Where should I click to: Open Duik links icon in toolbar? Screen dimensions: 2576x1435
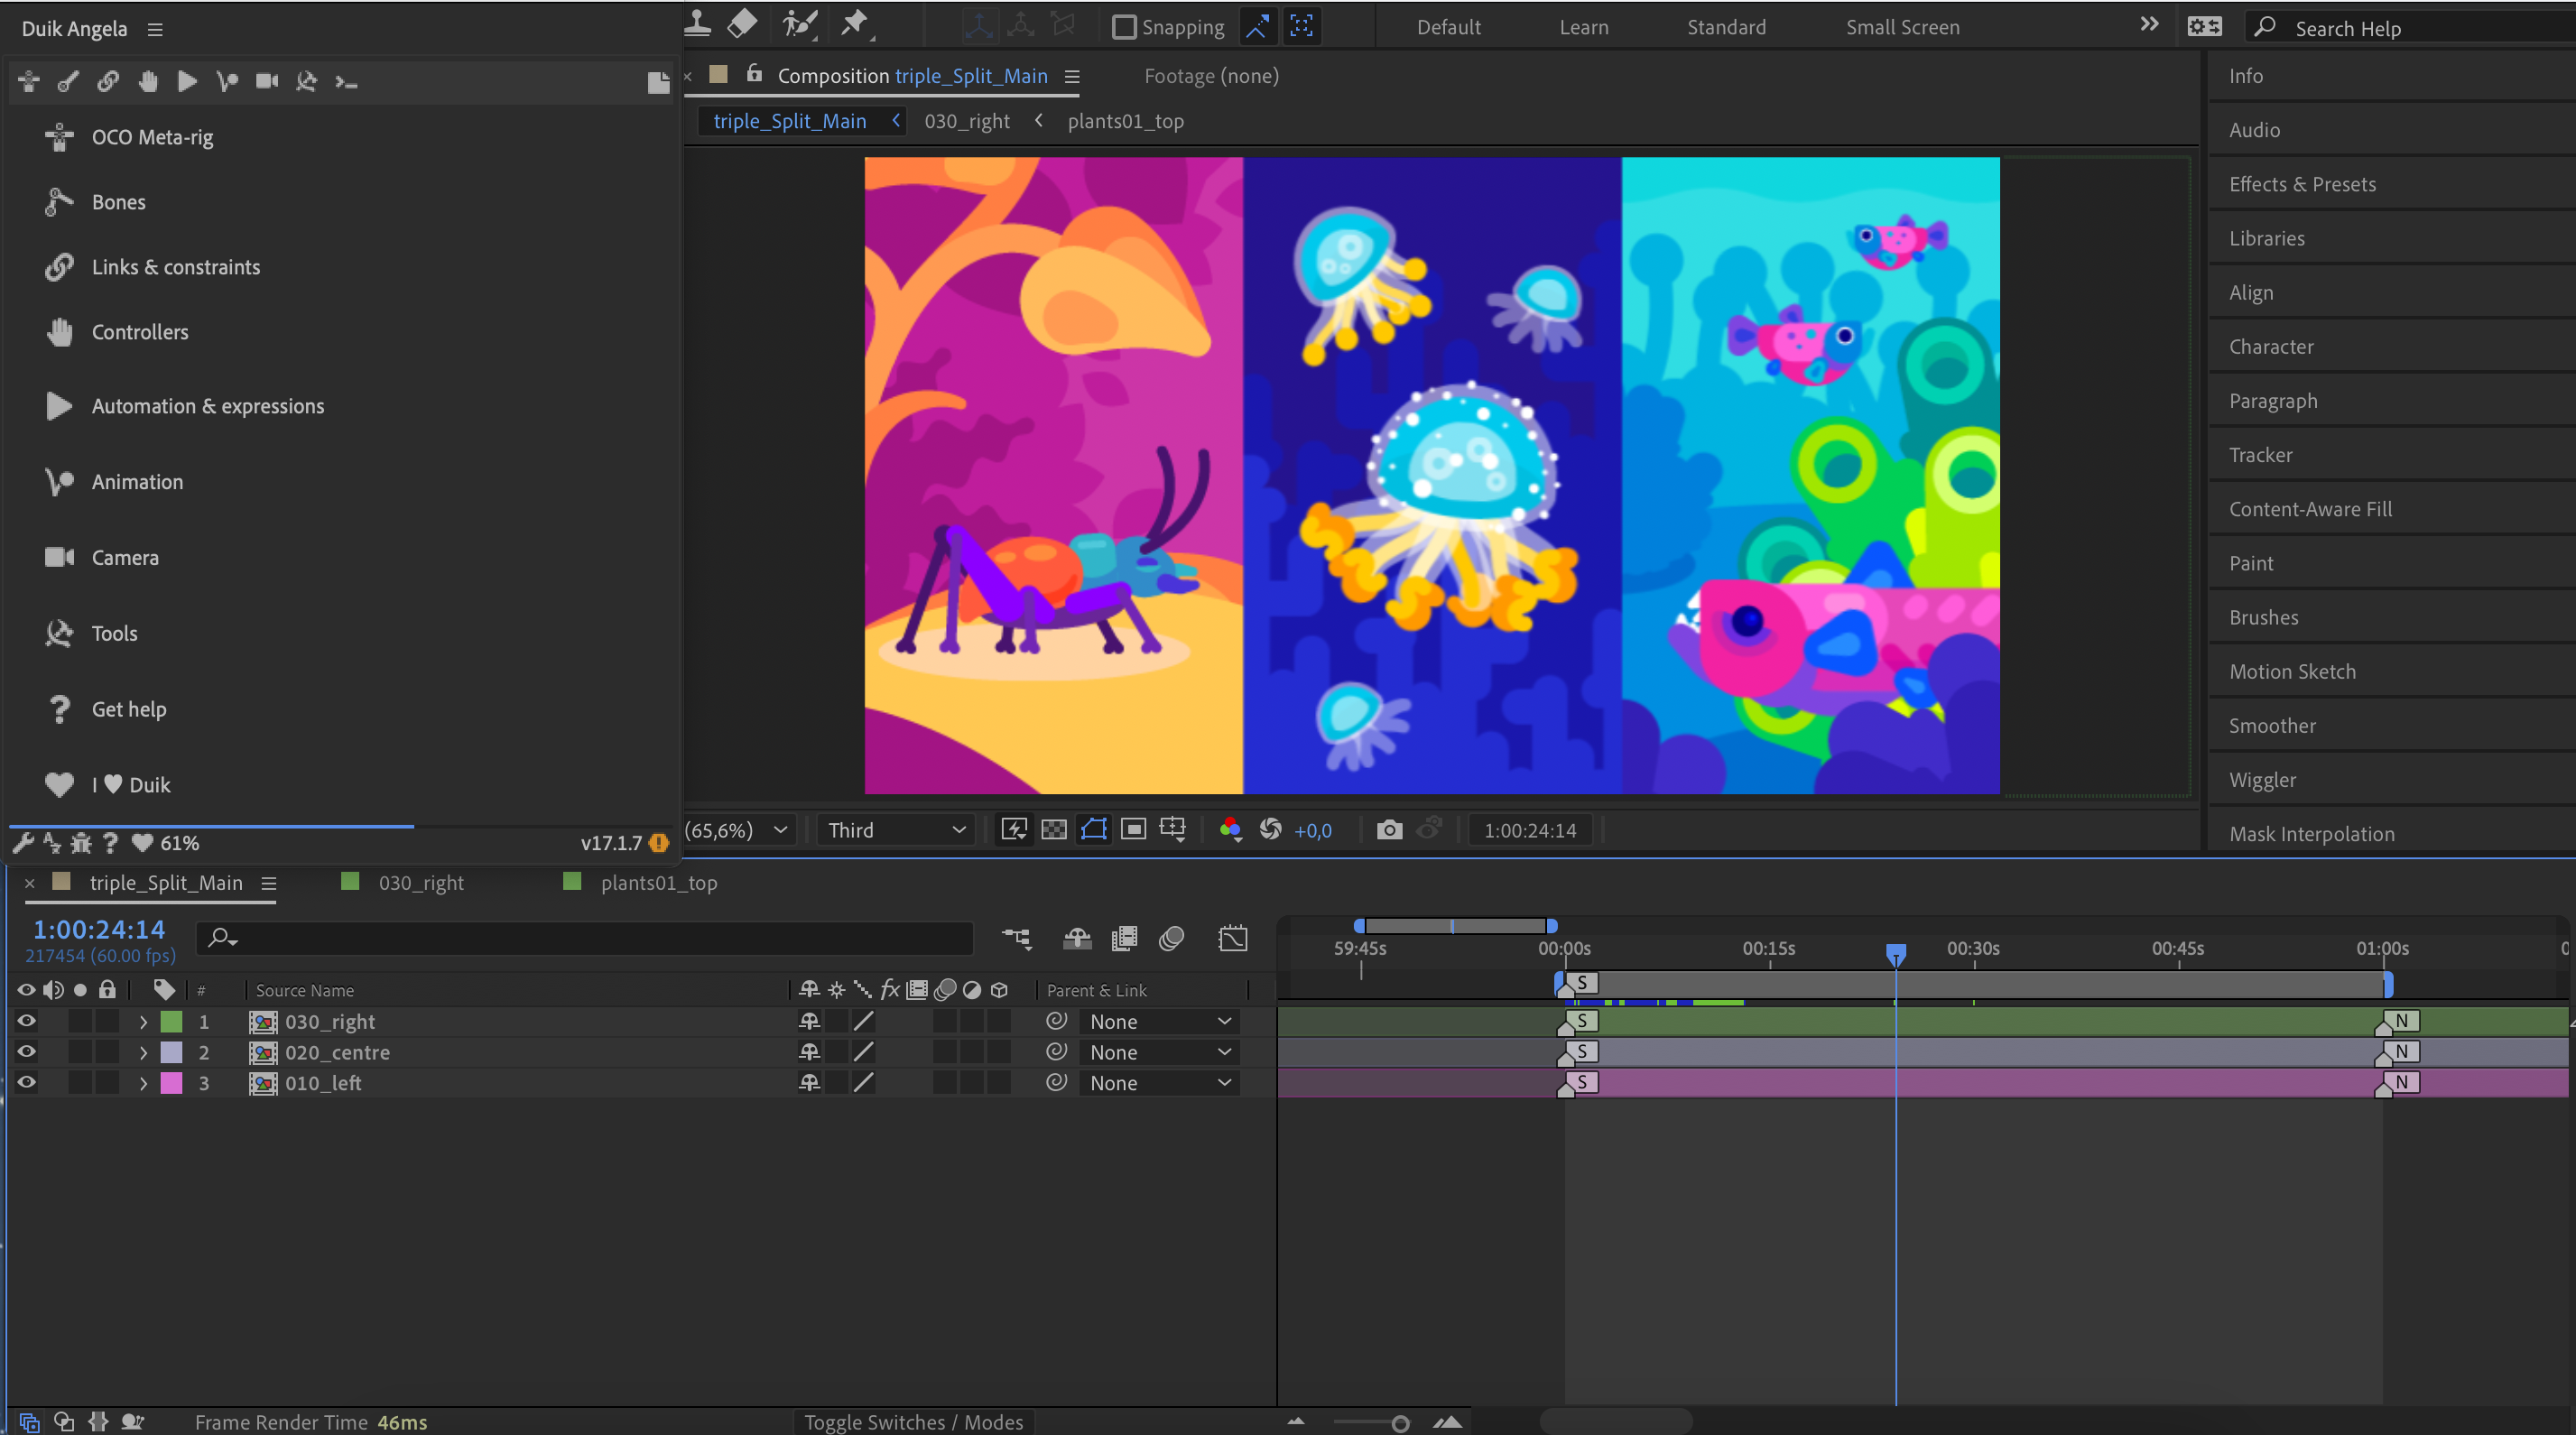click(x=108, y=82)
